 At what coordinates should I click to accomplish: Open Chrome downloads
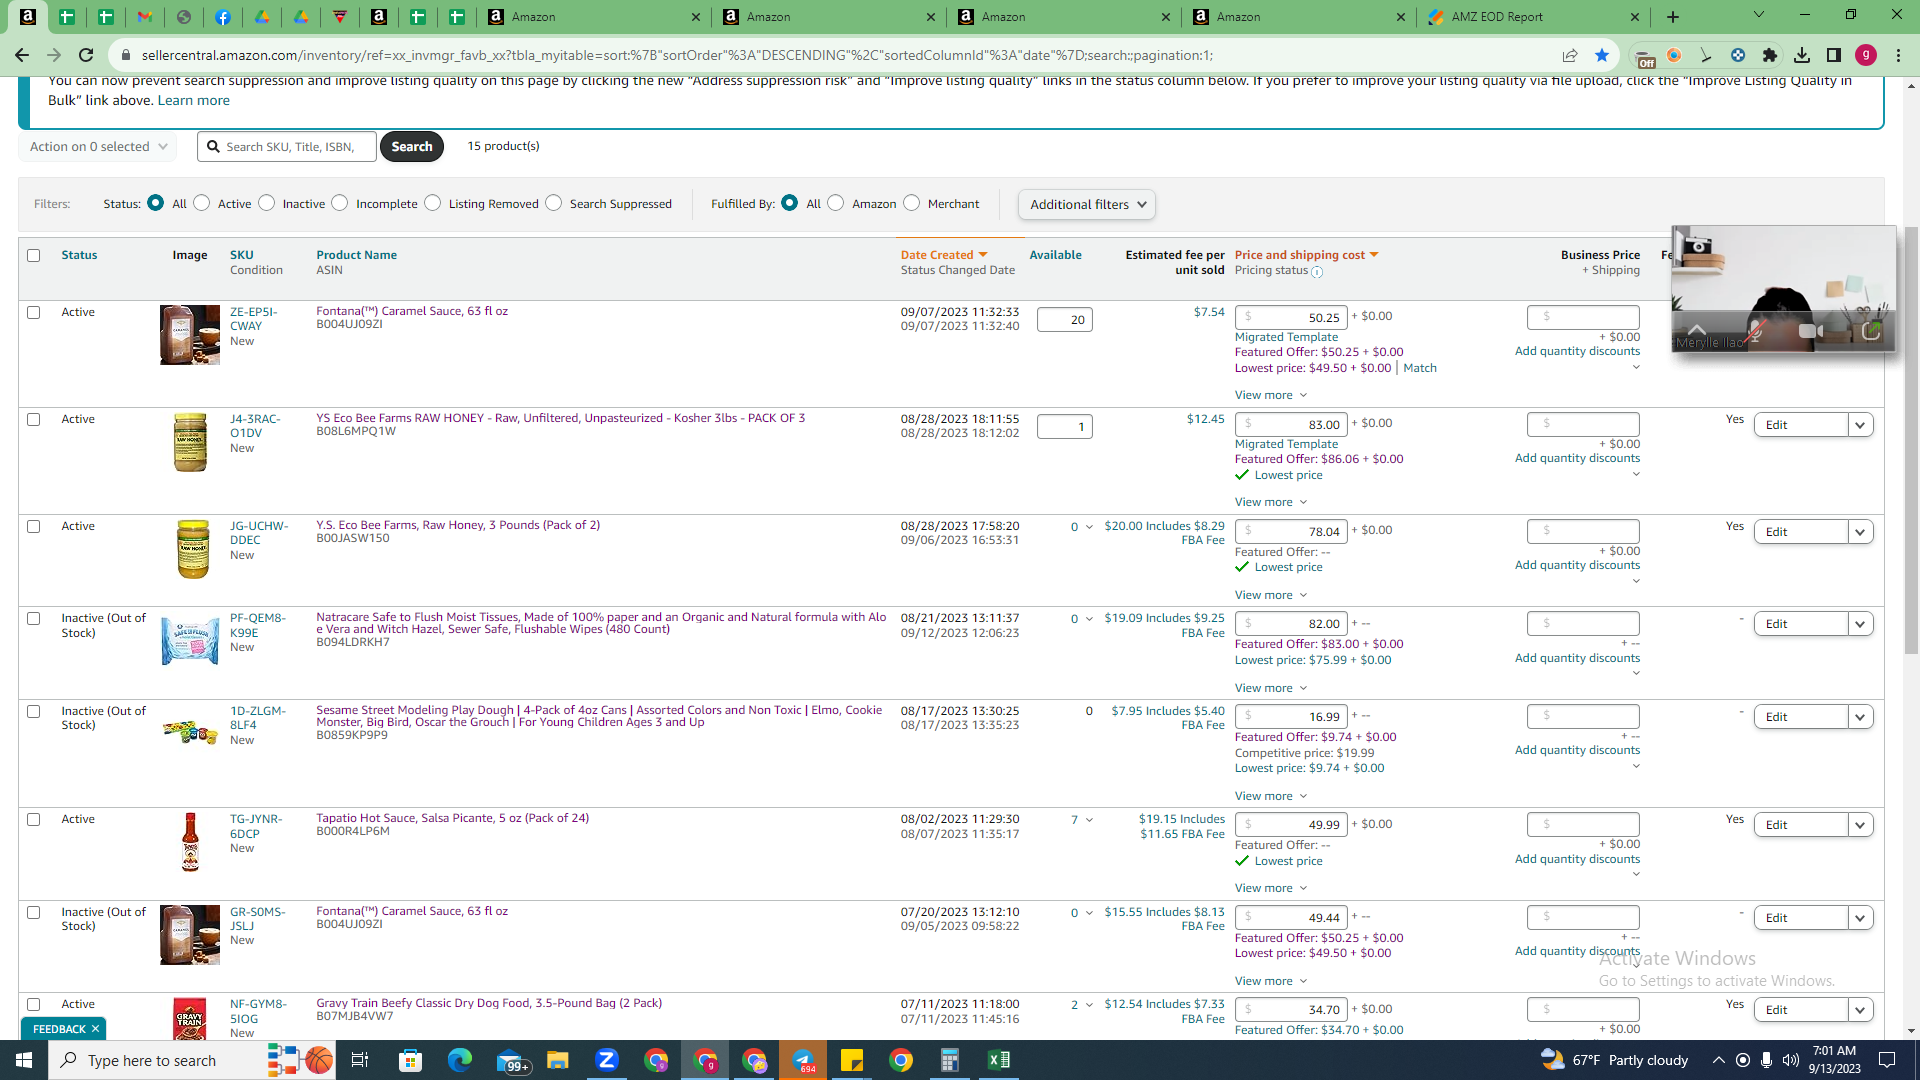1802,55
